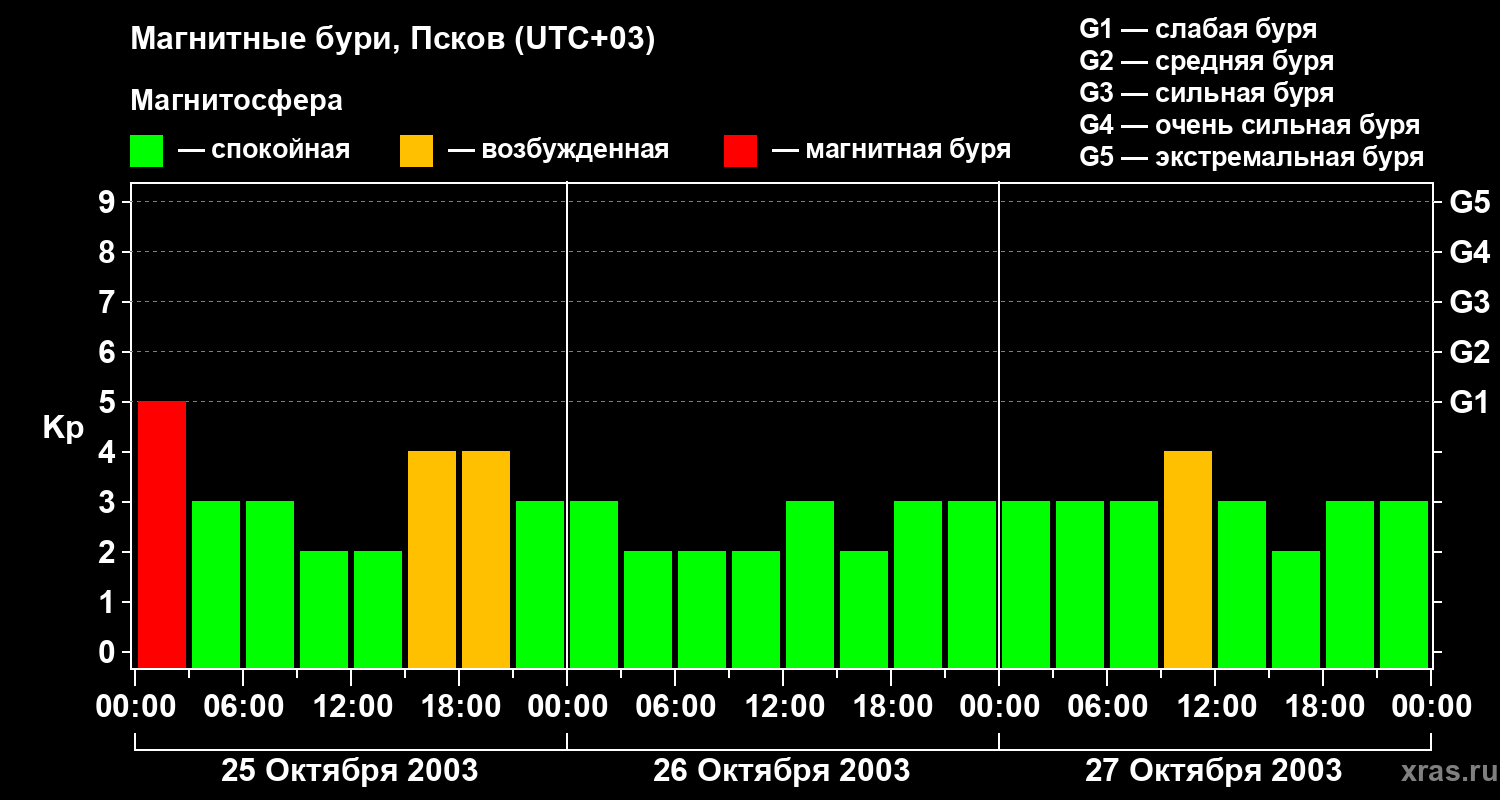Screen dimensions: 1500x800
Task: Click the 12:00–15:00 green bar on 26 October
Action: tap(810, 585)
